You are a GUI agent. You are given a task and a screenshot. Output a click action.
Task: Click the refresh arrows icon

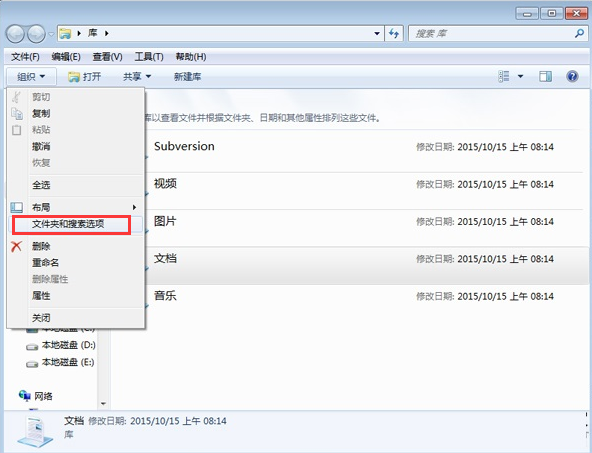(x=394, y=34)
